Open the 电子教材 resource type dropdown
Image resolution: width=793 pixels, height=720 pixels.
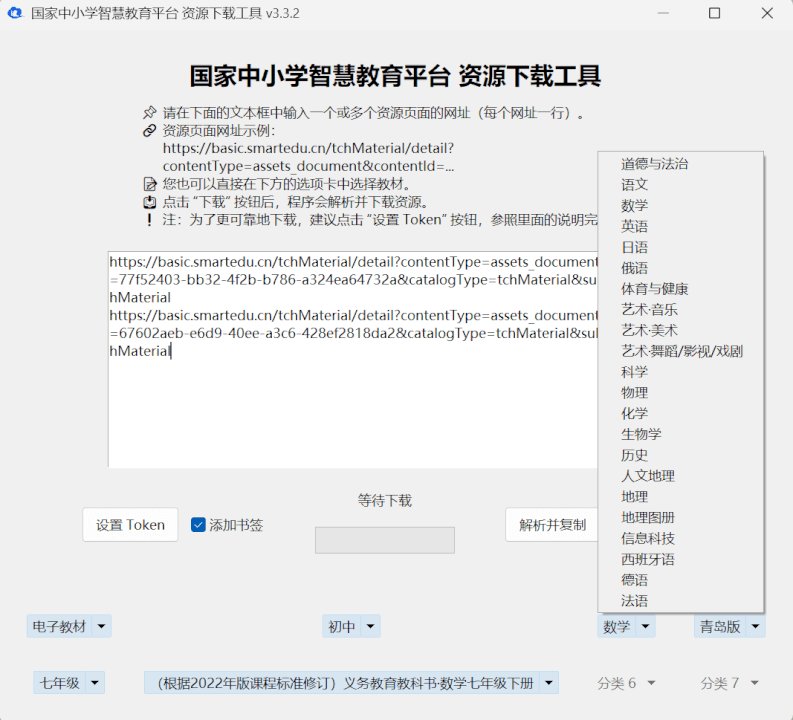(69, 626)
